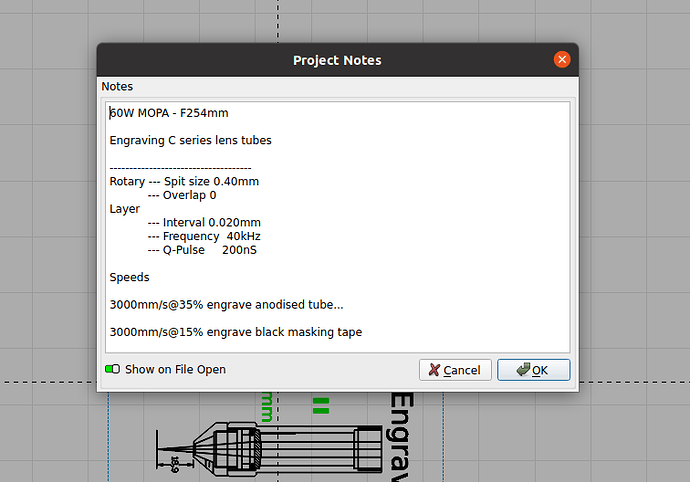Toggle the Show on File Open switch

coord(112,369)
